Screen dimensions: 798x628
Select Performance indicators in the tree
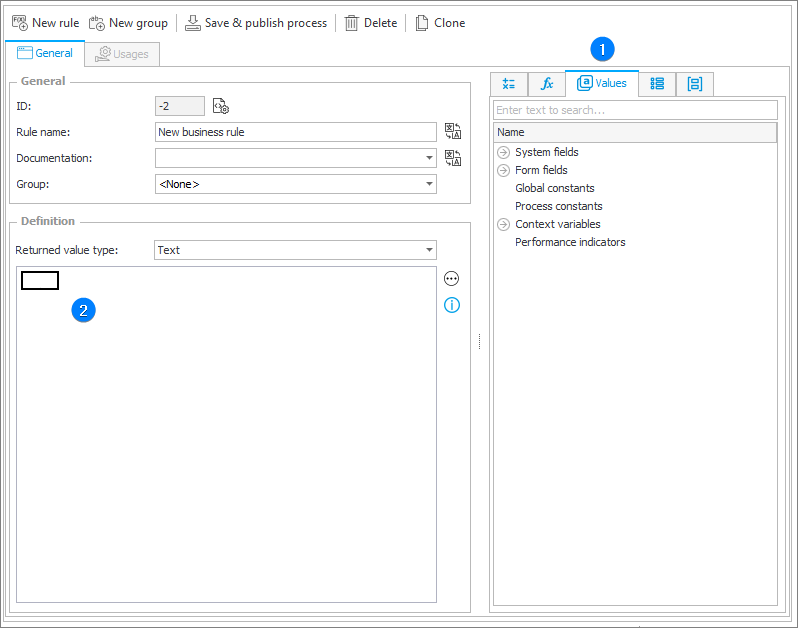570,242
